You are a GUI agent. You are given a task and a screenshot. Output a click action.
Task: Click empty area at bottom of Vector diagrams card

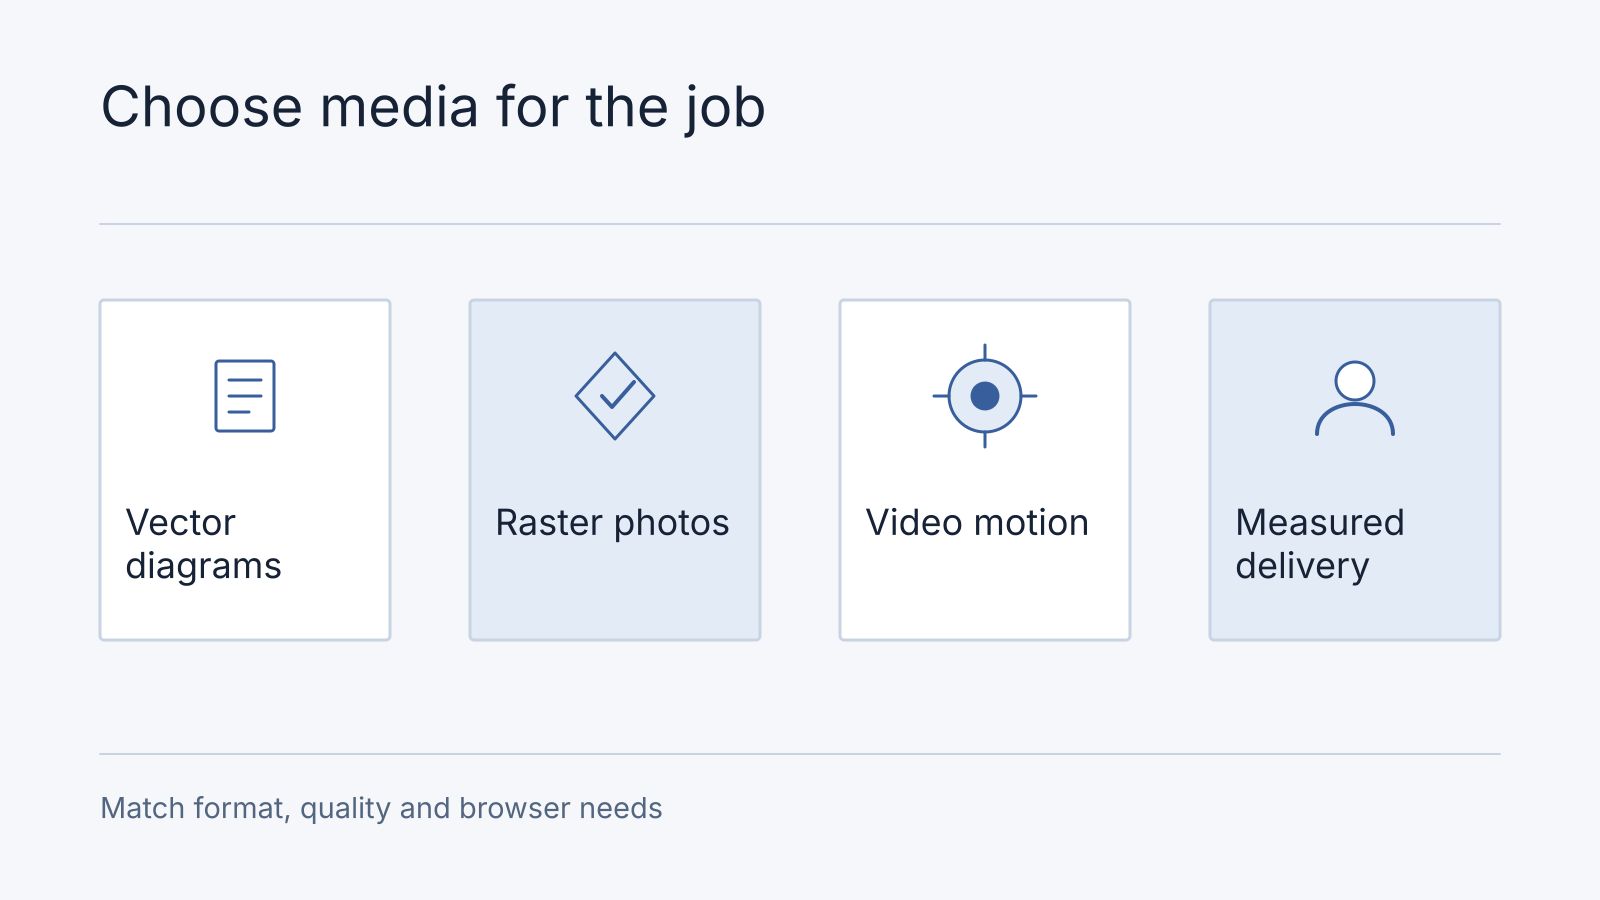(245, 613)
